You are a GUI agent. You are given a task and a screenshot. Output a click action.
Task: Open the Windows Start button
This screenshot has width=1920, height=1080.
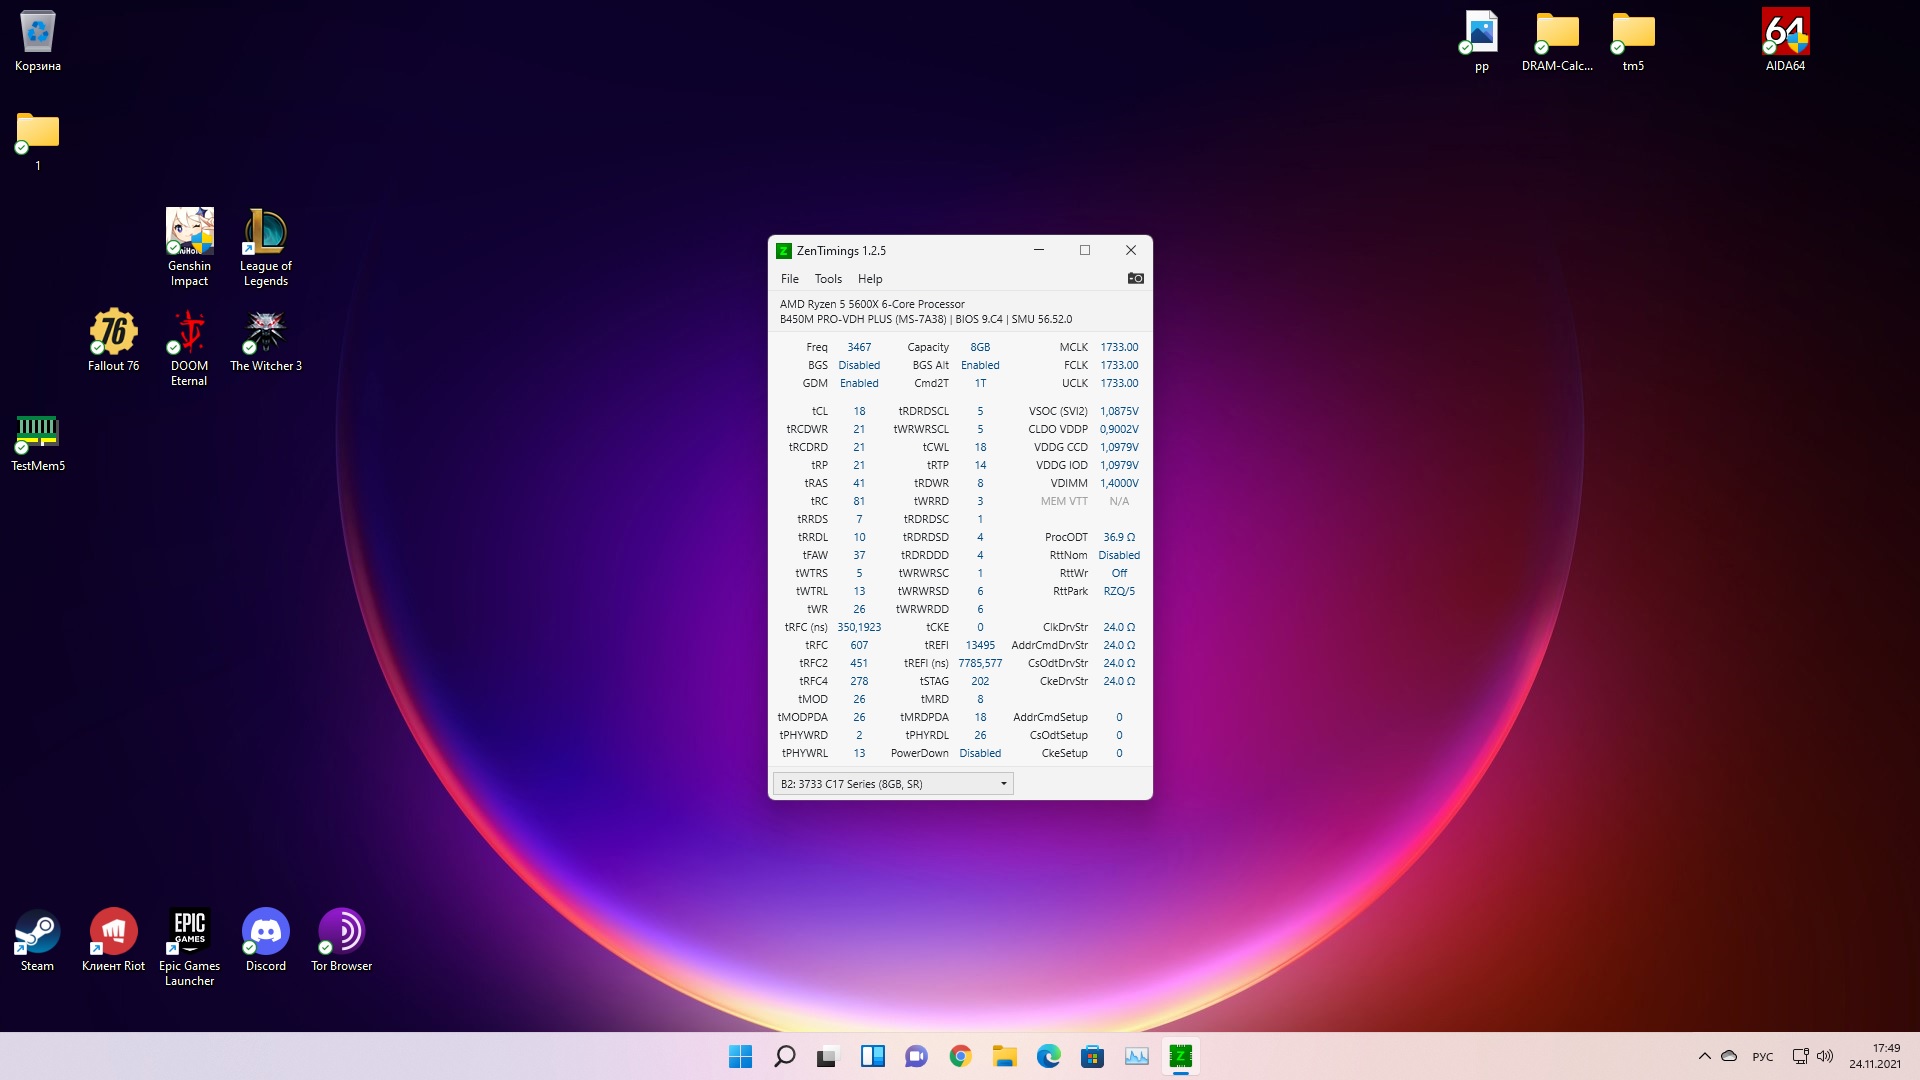click(740, 1056)
